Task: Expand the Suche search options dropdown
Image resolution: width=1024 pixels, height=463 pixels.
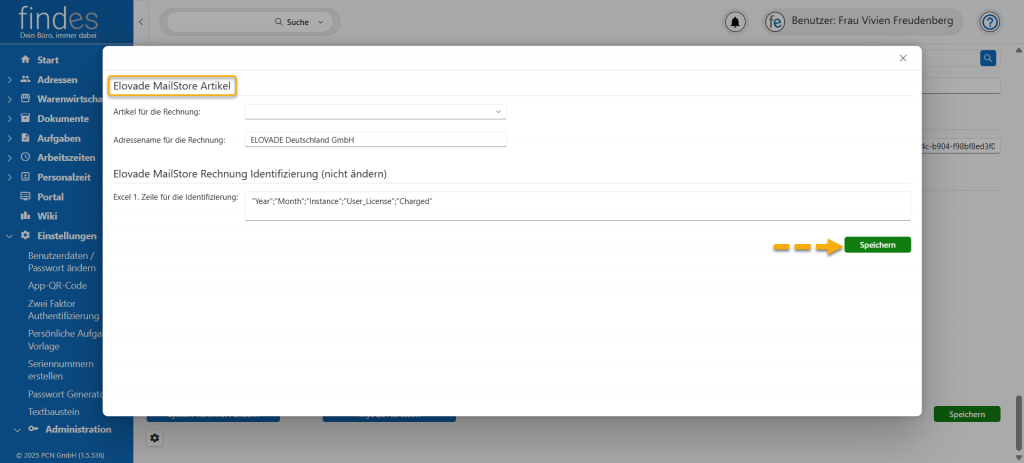Action: click(x=320, y=21)
